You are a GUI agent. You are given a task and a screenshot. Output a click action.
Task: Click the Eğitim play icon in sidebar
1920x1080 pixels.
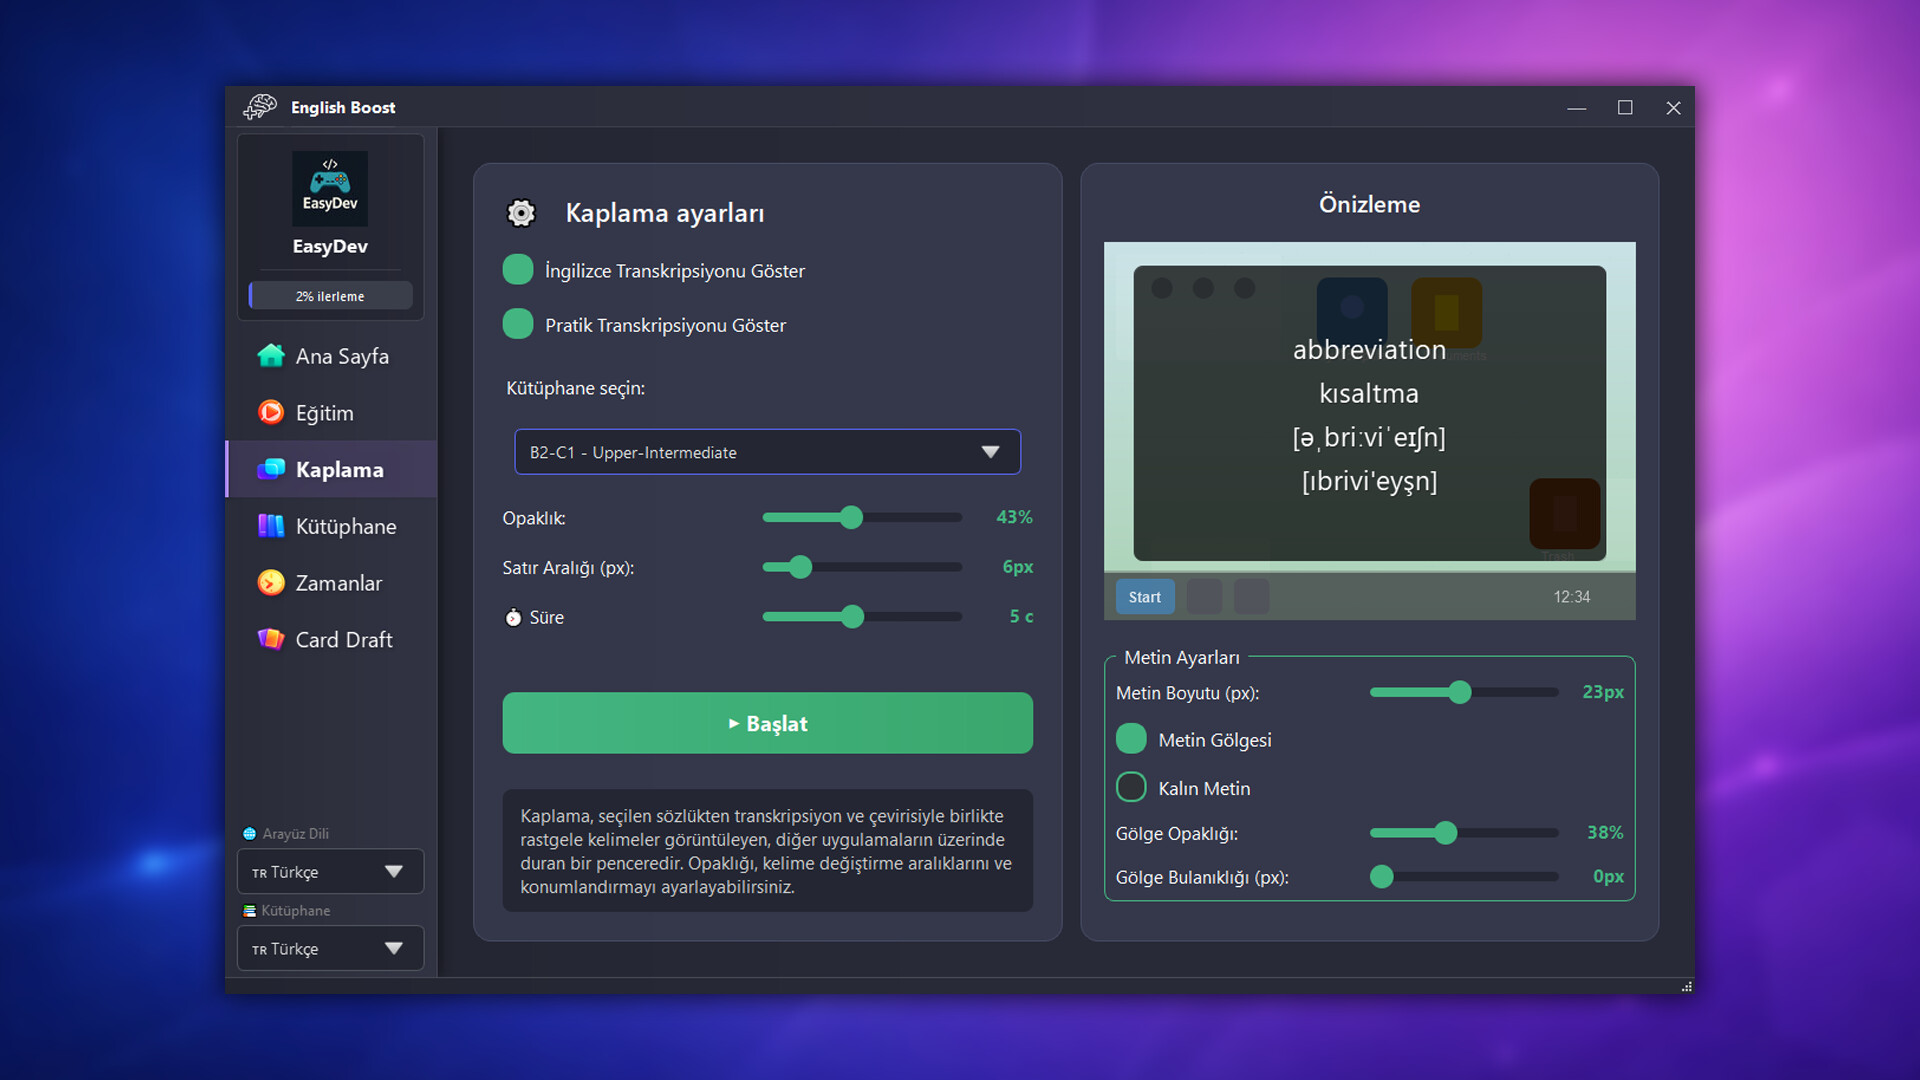[271, 413]
